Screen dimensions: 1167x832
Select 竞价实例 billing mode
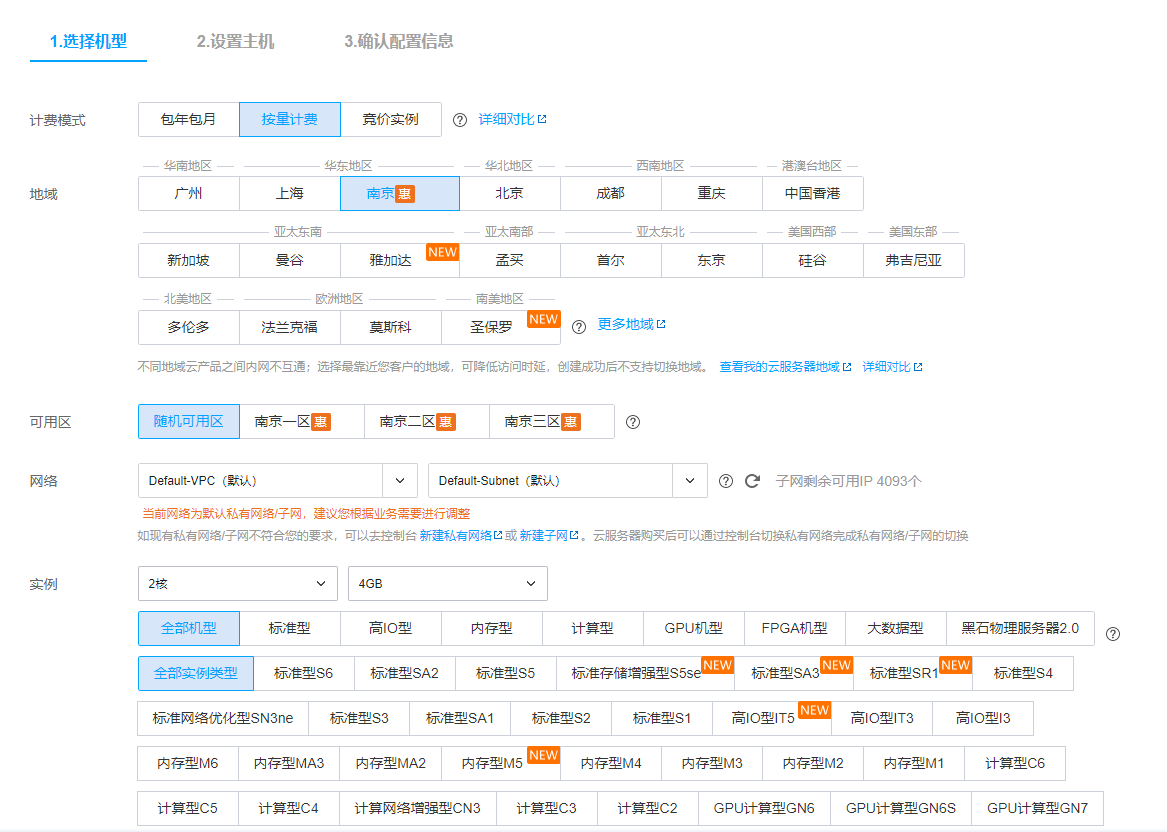390,120
